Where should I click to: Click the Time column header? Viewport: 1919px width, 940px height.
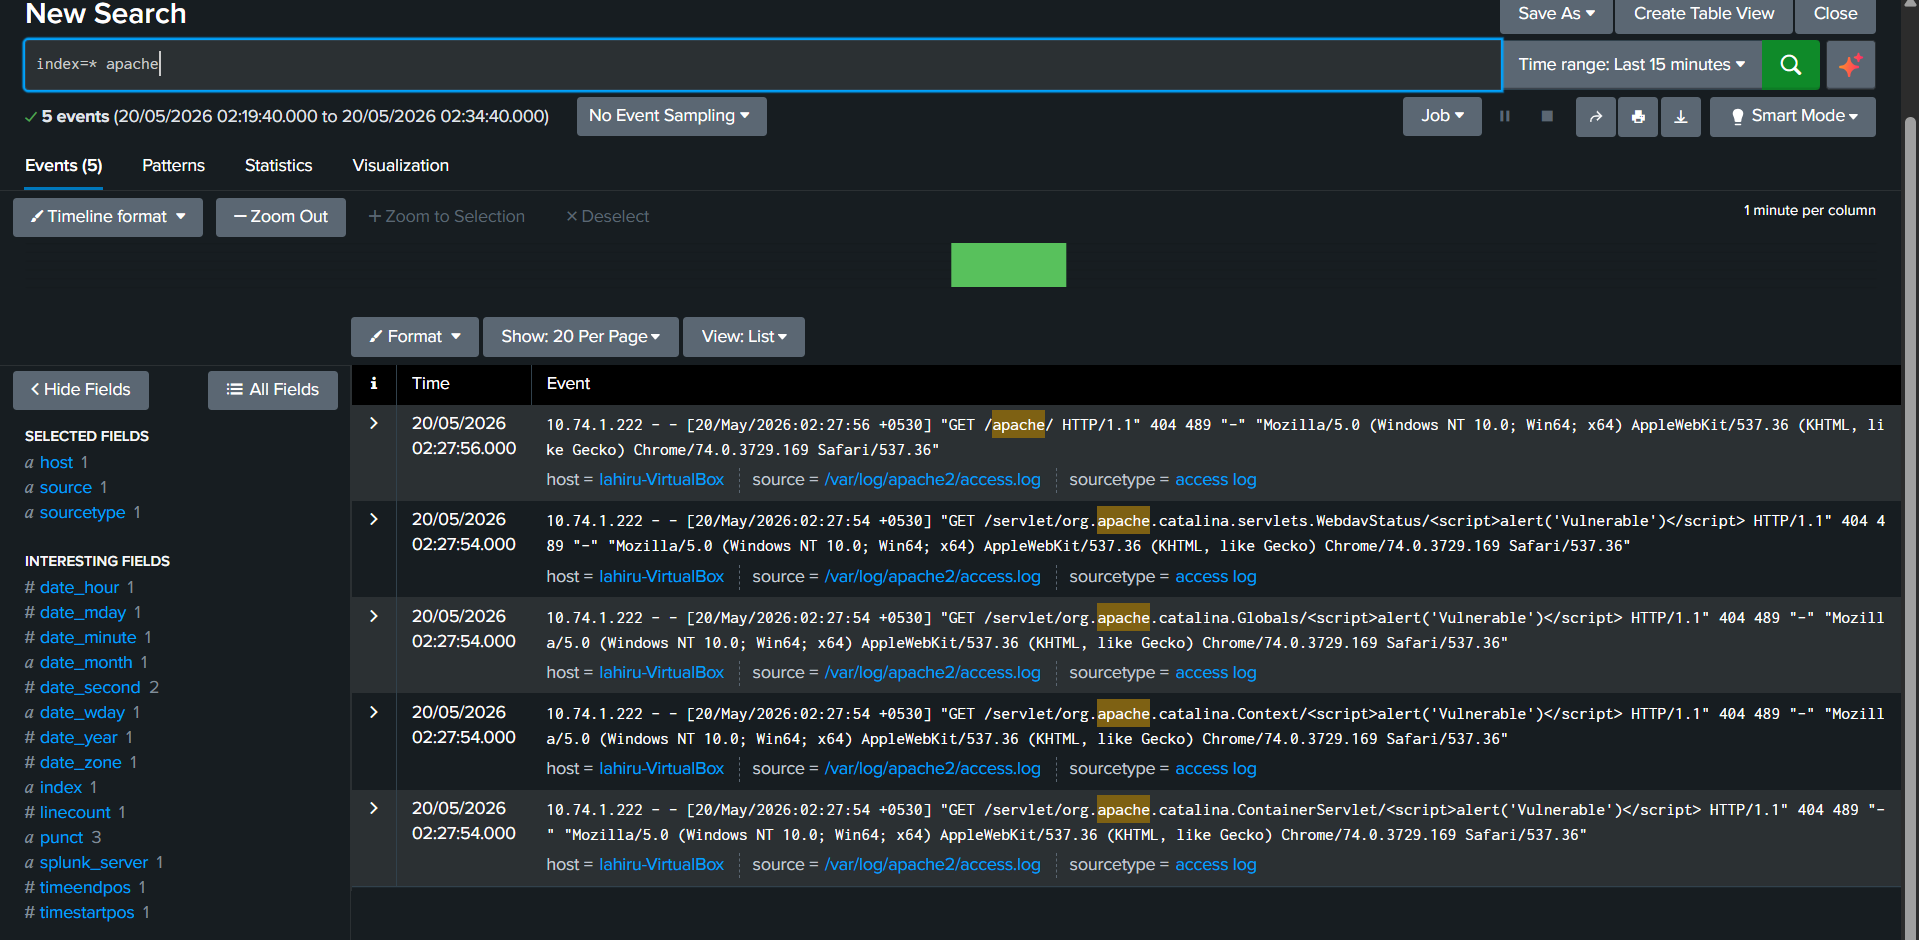coord(431,384)
